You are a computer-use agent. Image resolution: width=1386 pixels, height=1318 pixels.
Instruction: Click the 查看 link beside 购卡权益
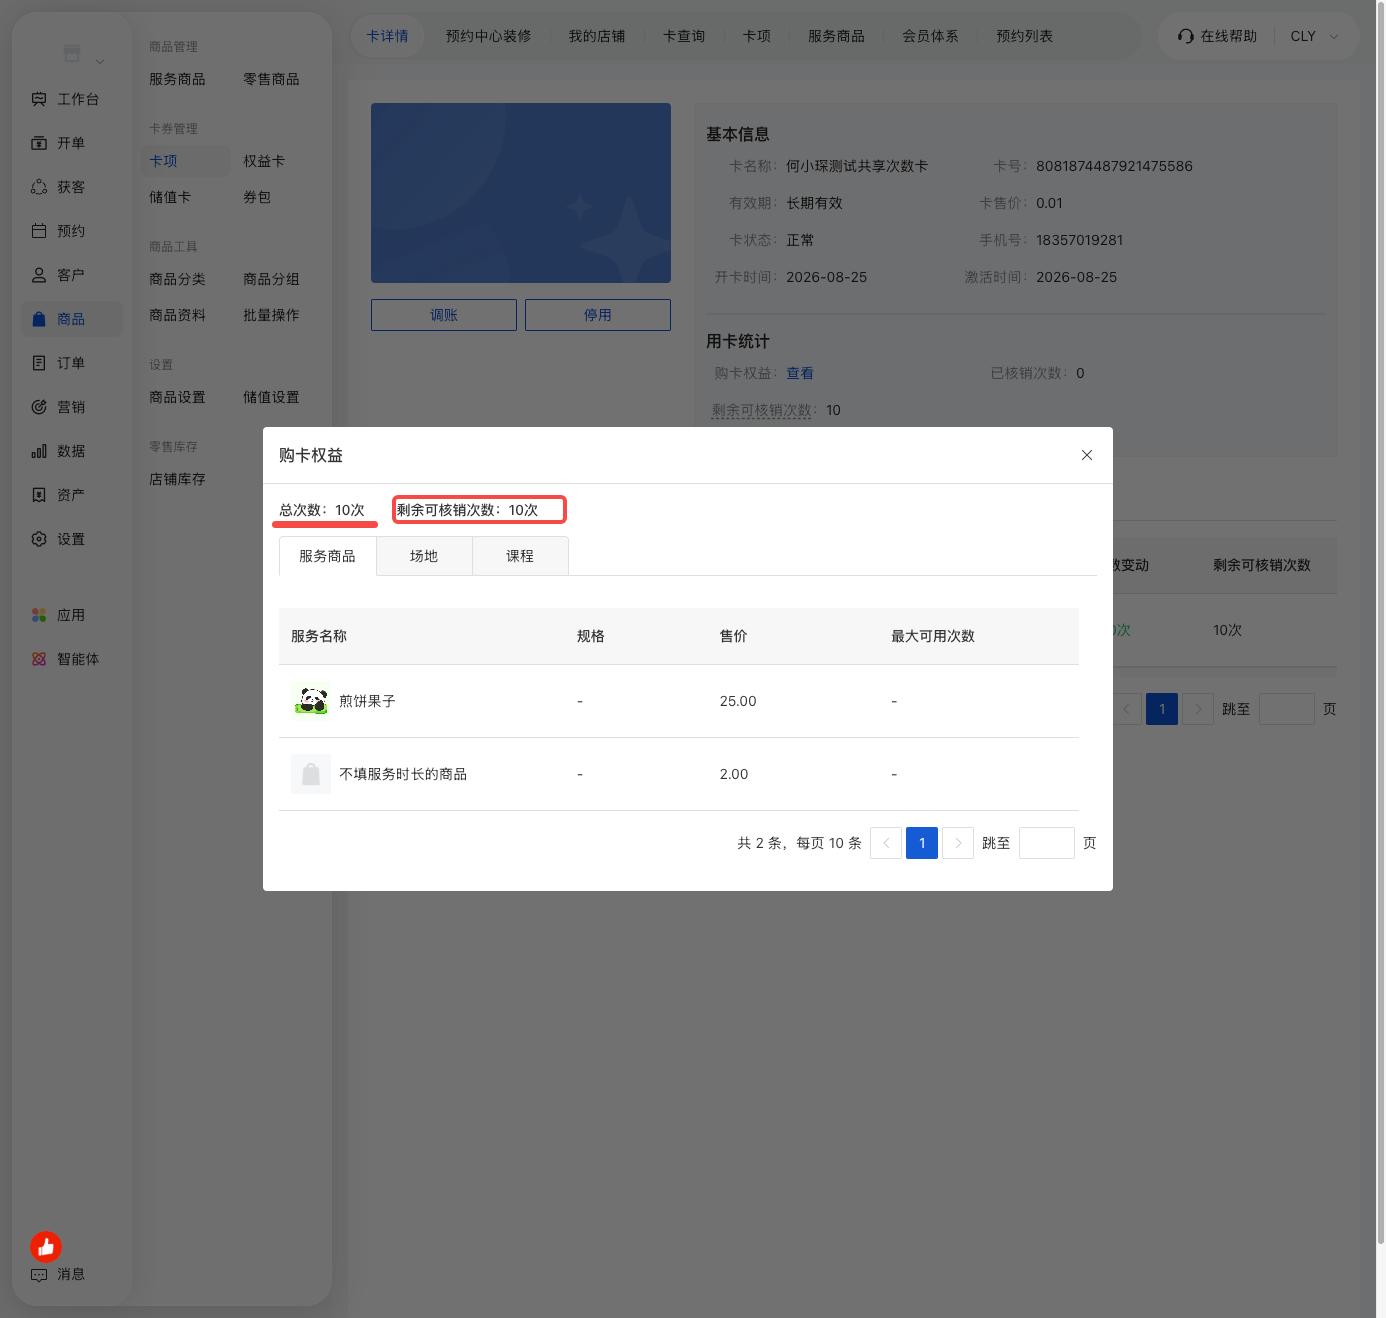click(800, 373)
